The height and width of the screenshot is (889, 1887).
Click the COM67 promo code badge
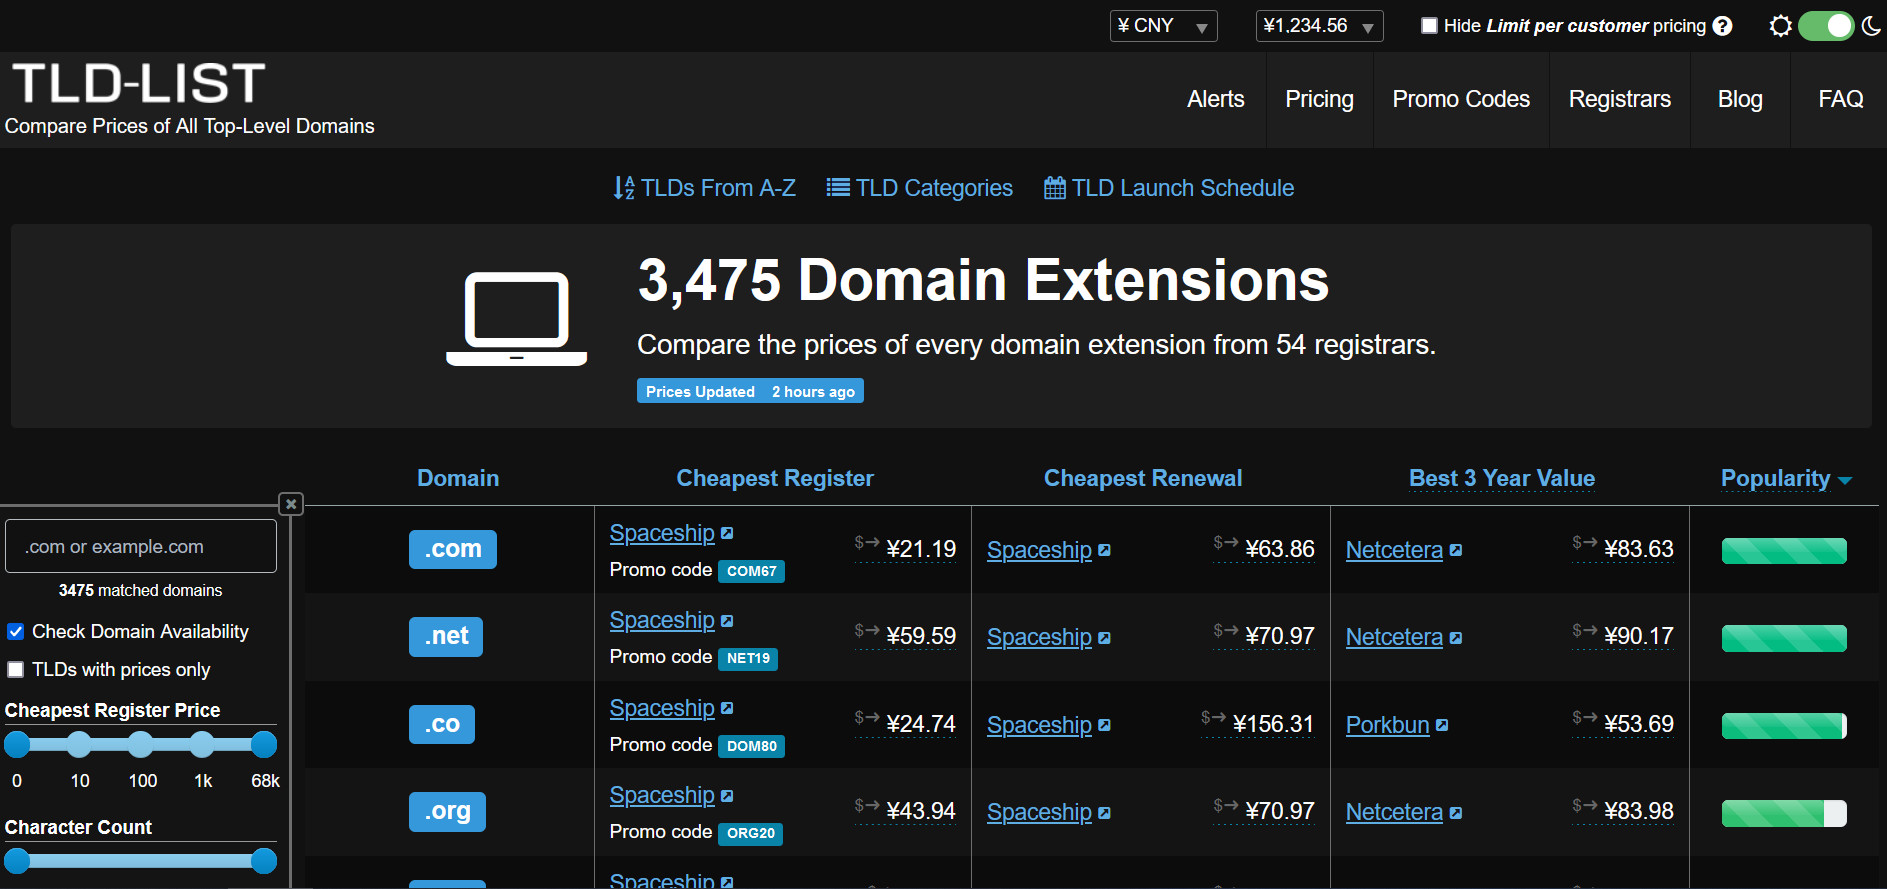coord(752,571)
